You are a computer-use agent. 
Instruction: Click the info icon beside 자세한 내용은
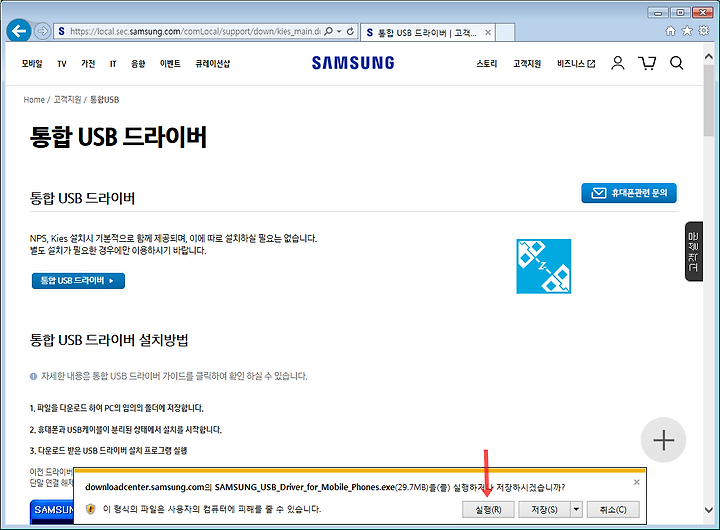tap(33, 377)
